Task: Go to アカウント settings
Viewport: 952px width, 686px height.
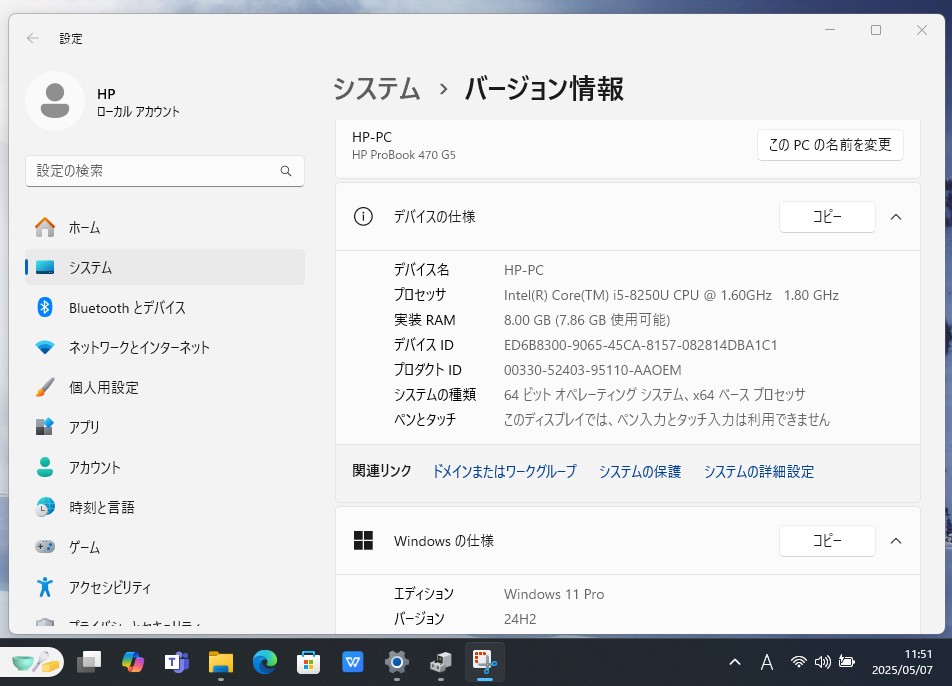Action: pos(165,467)
